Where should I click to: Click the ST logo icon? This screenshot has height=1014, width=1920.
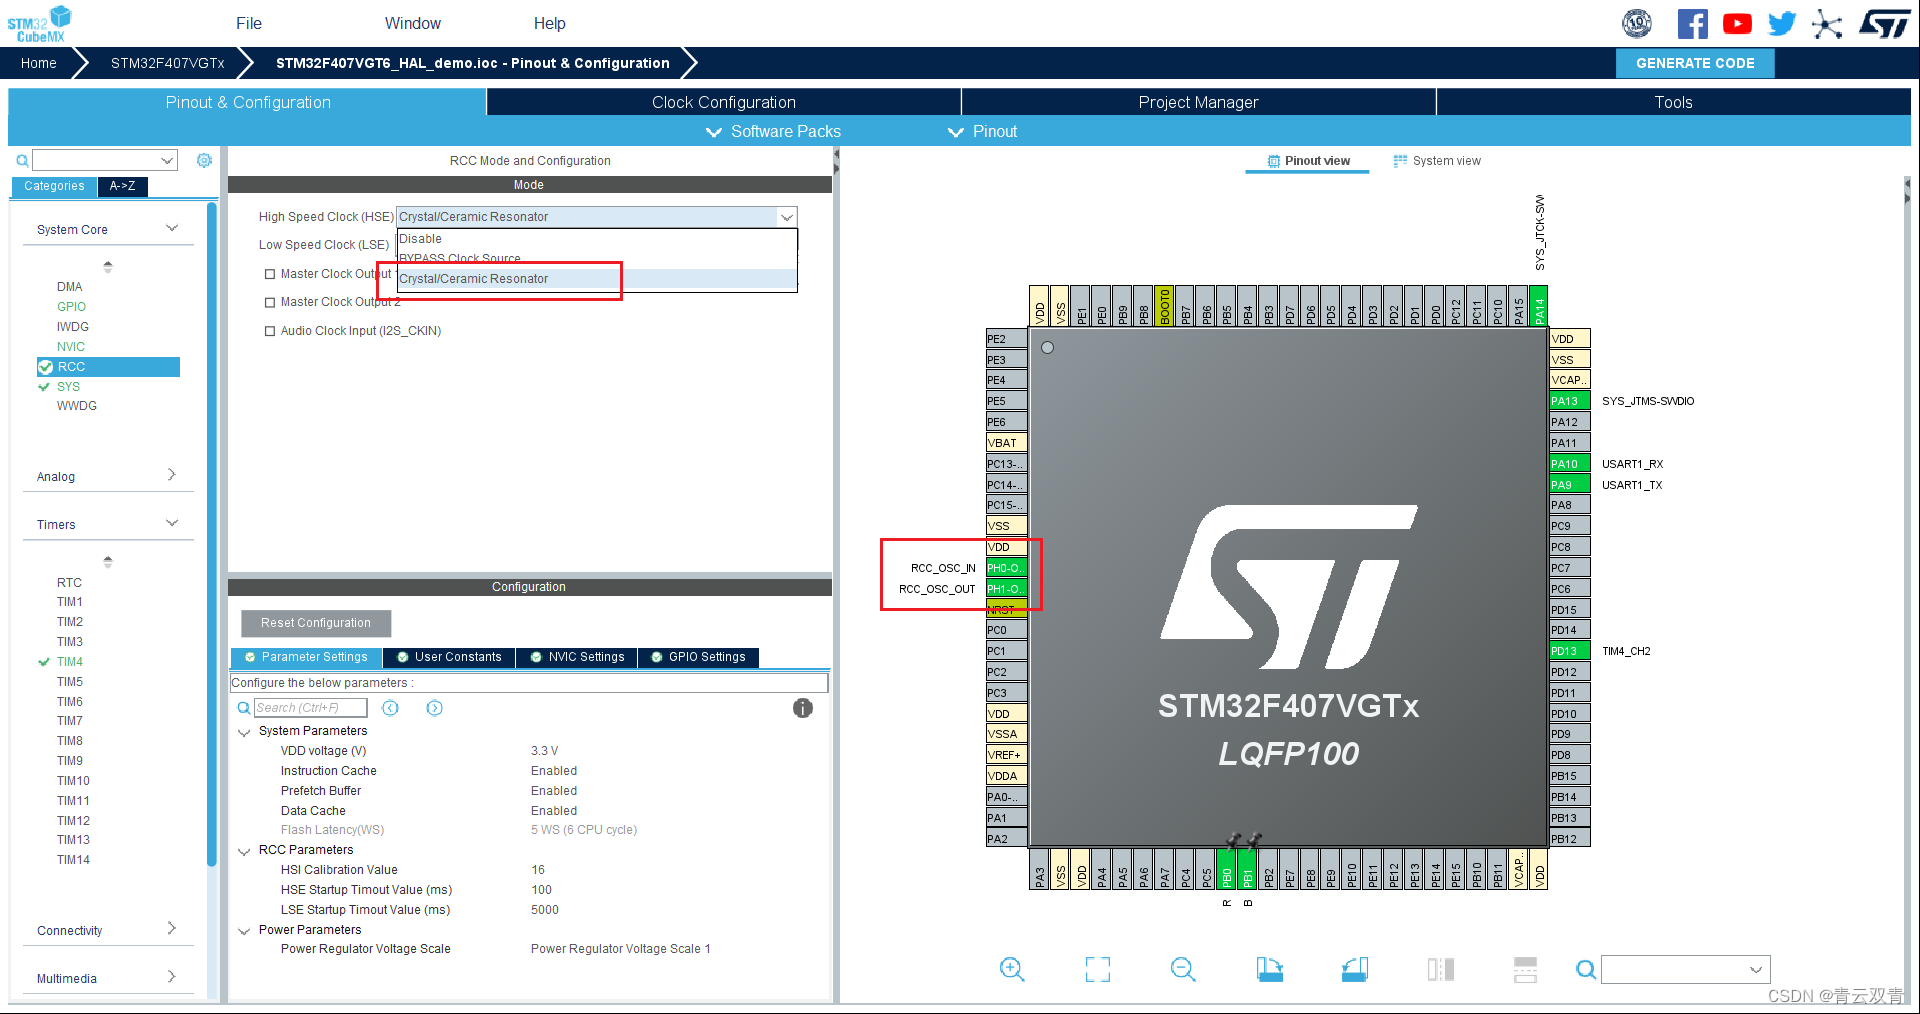[x=1883, y=23]
